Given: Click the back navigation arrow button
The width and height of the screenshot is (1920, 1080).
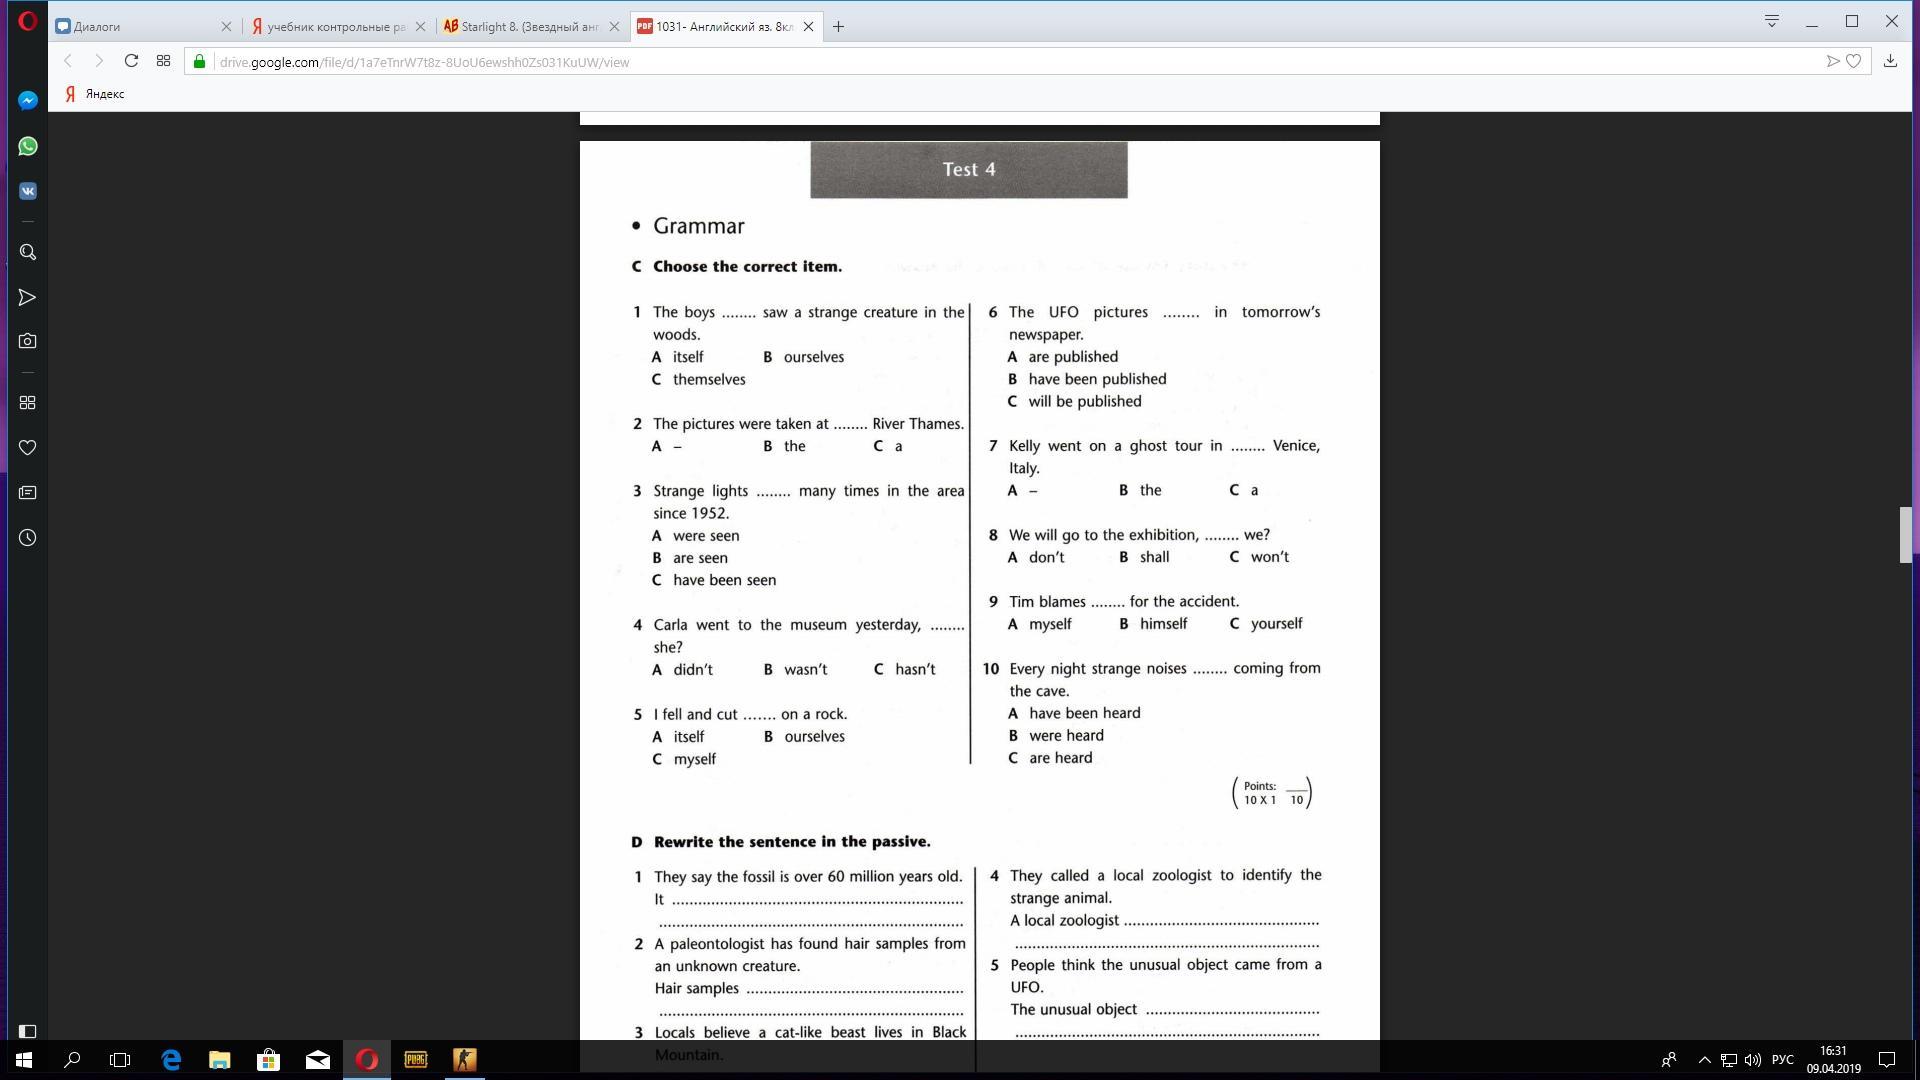Looking at the screenshot, I should click(69, 62).
